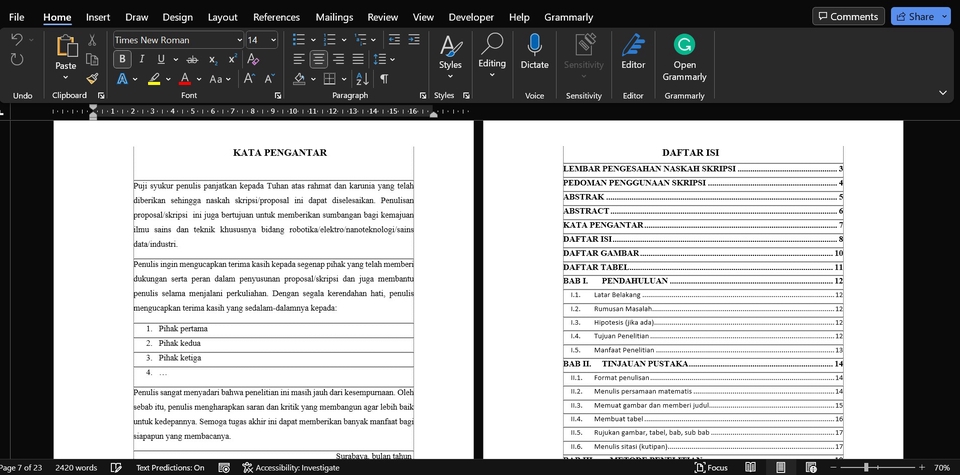The width and height of the screenshot is (960, 475).
Task: Click the Text Effects glowing A icon
Action: pos(122,79)
